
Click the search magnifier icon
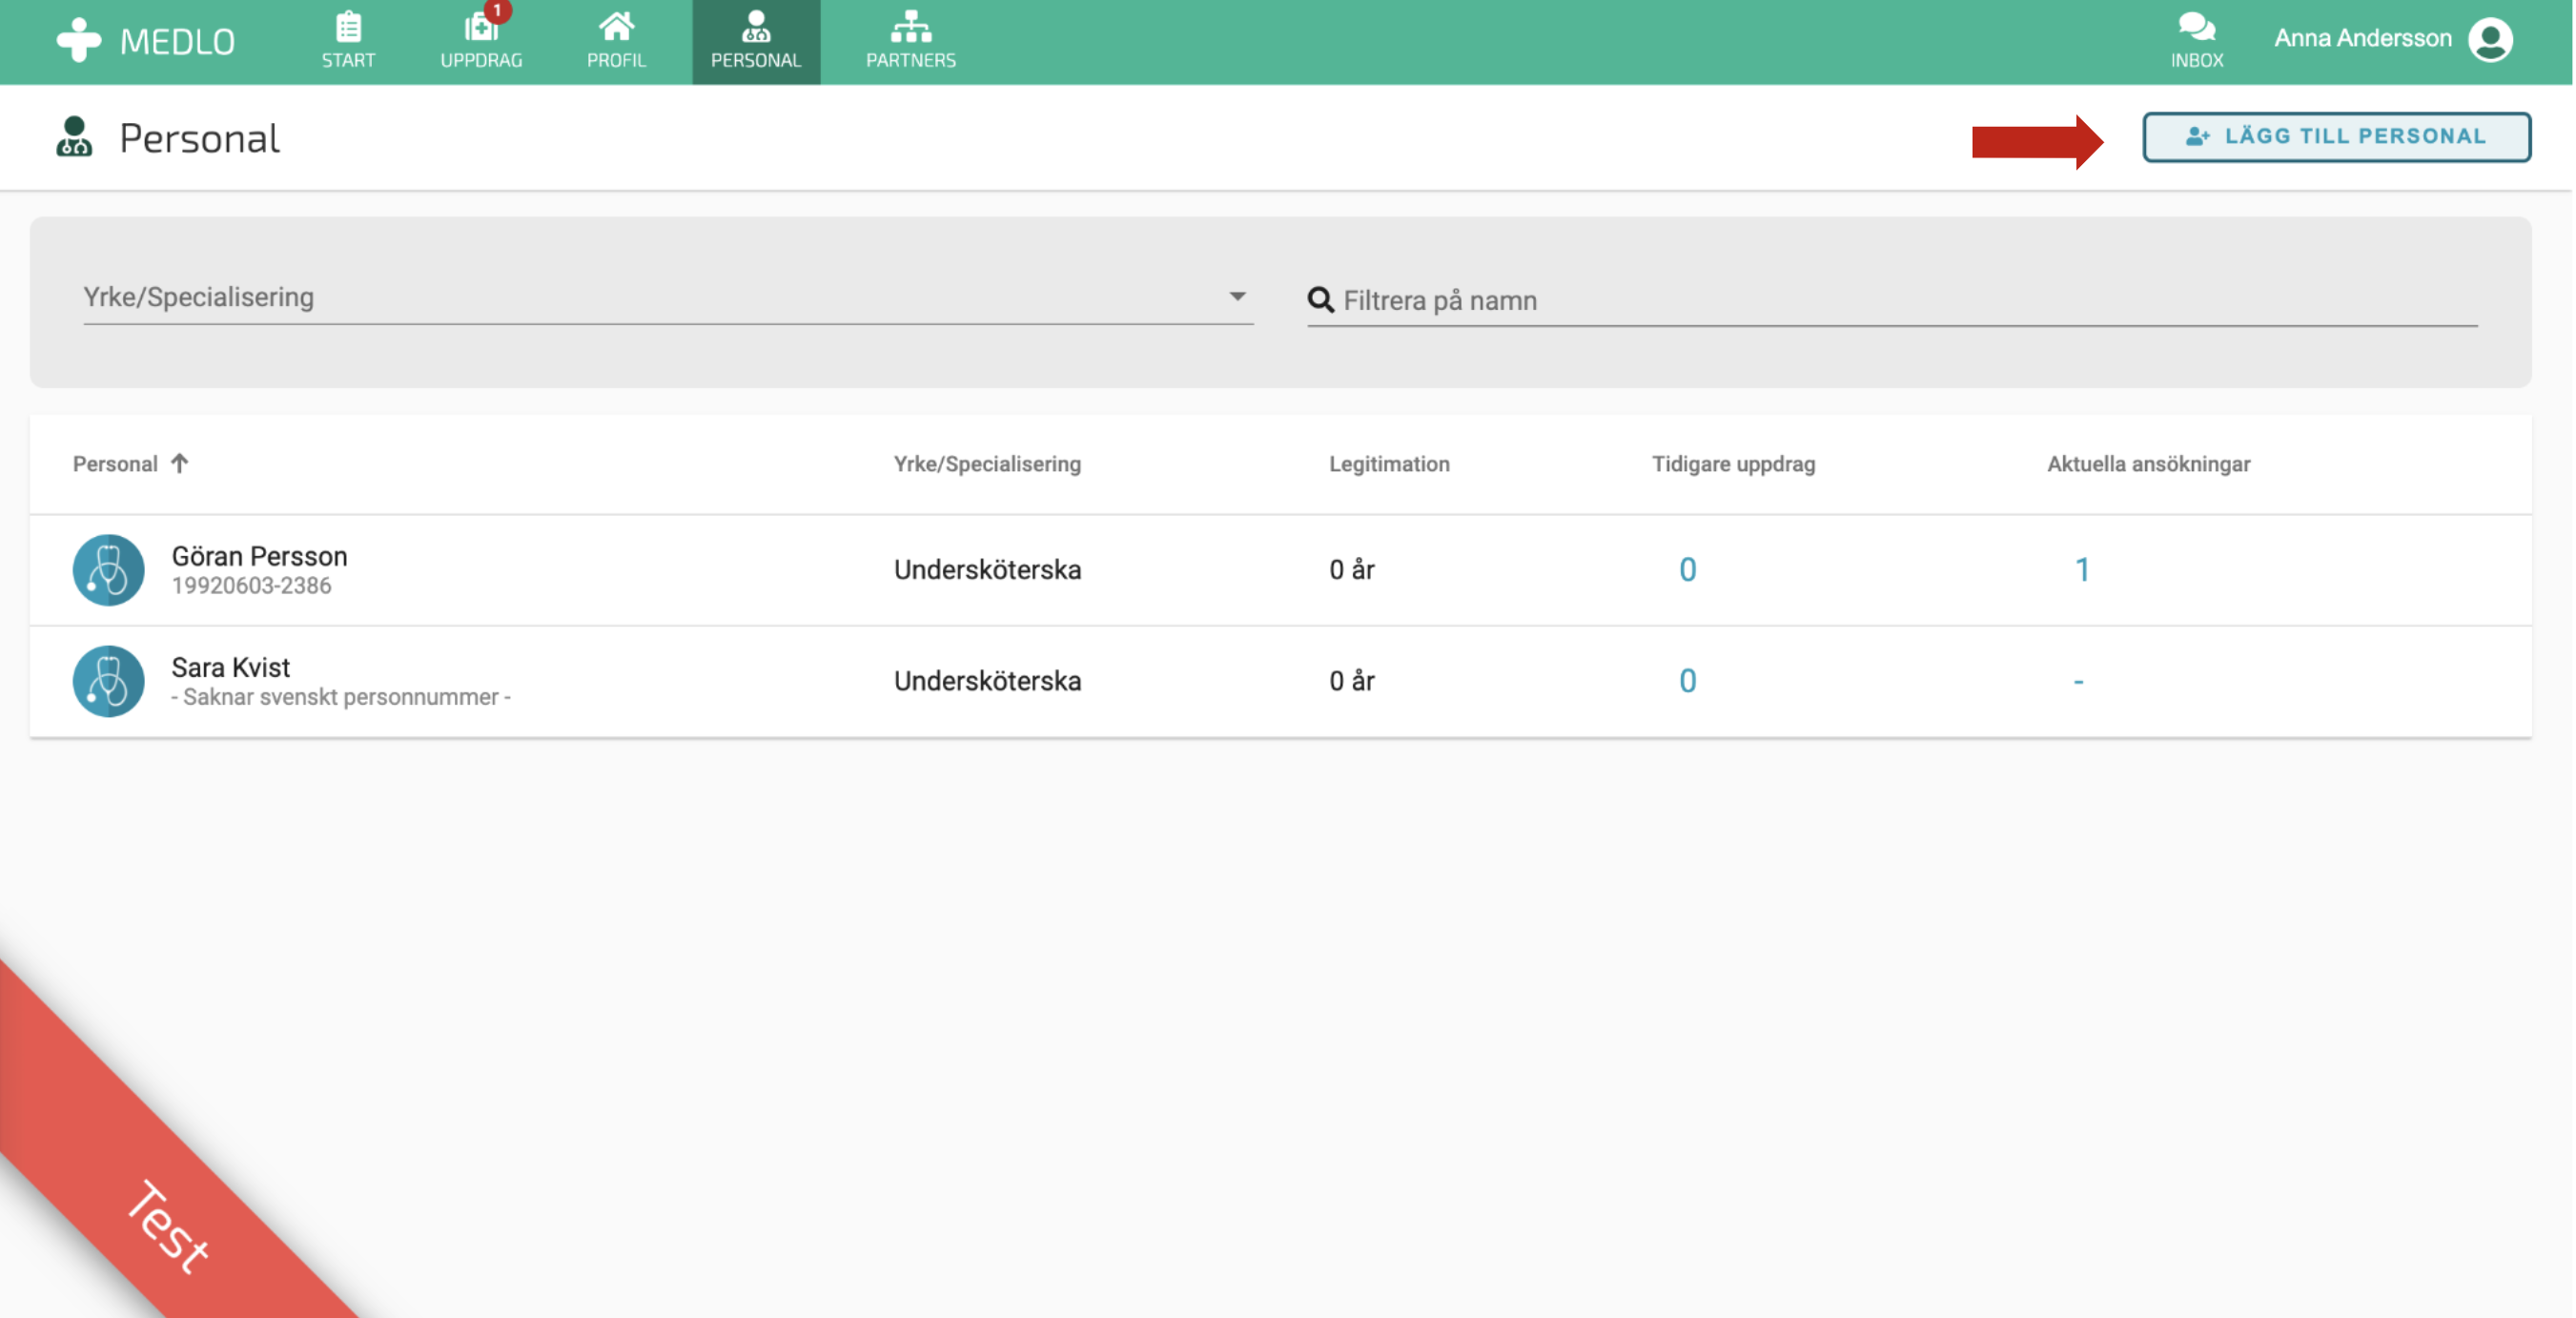click(x=1320, y=300)
